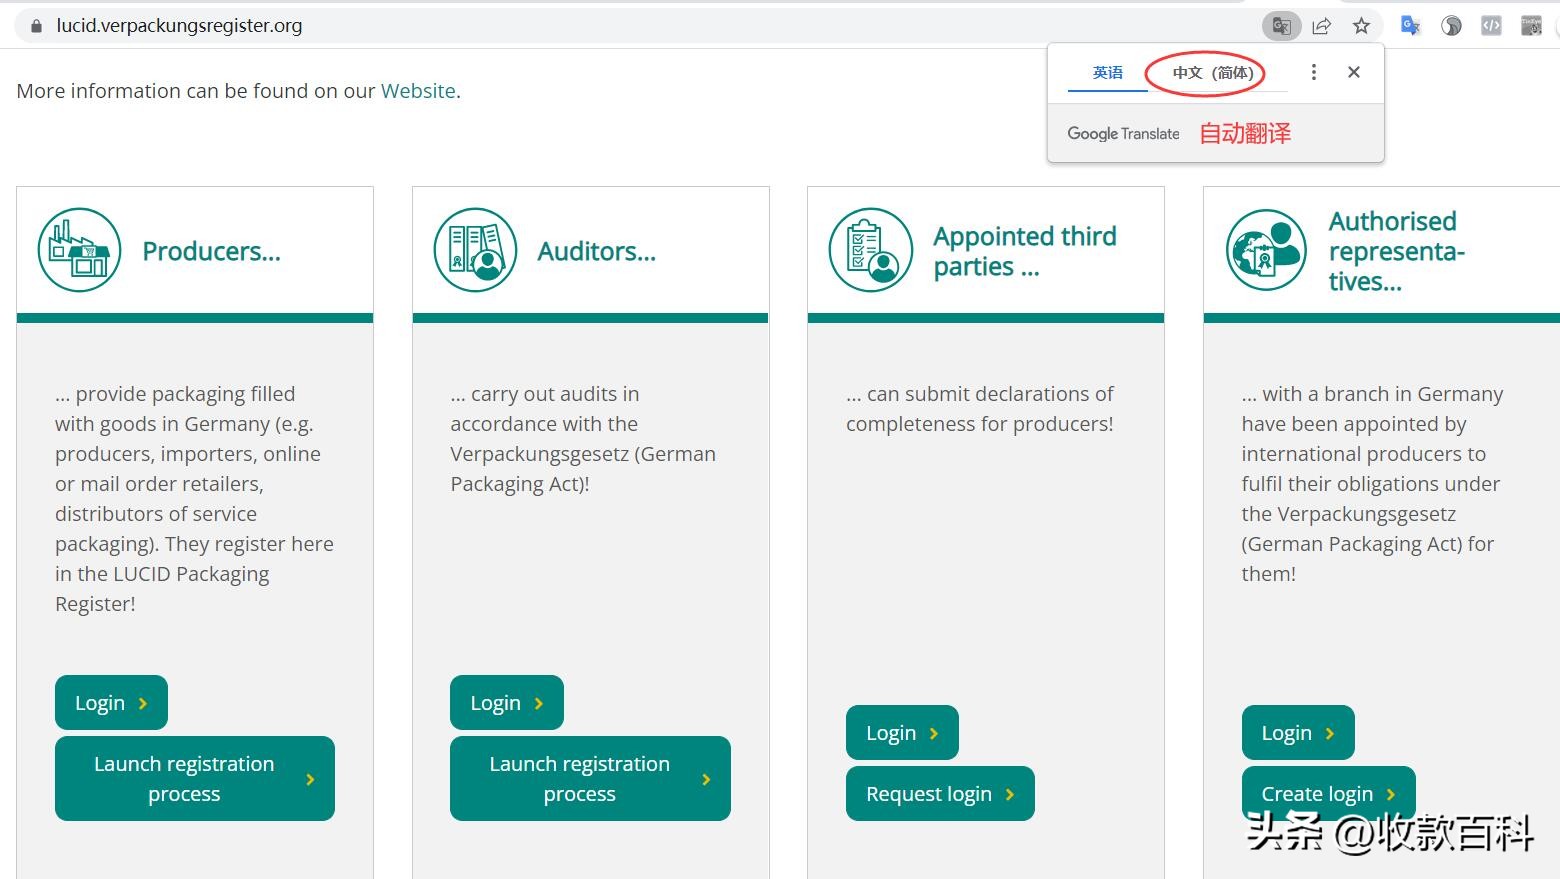Open the Google Translate extension icon
1560x879 pixels.
pos(1410,26)
